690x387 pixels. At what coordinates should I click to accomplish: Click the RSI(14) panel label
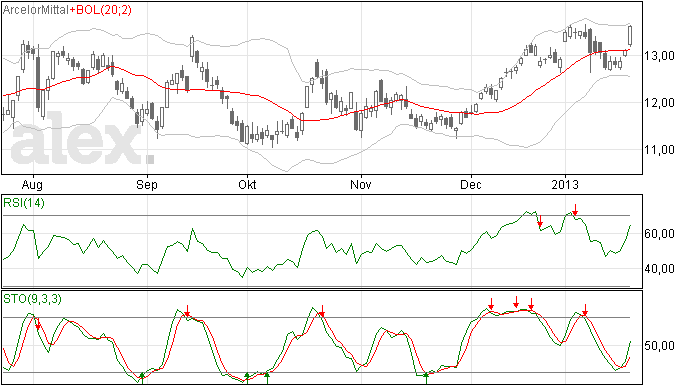24,203
